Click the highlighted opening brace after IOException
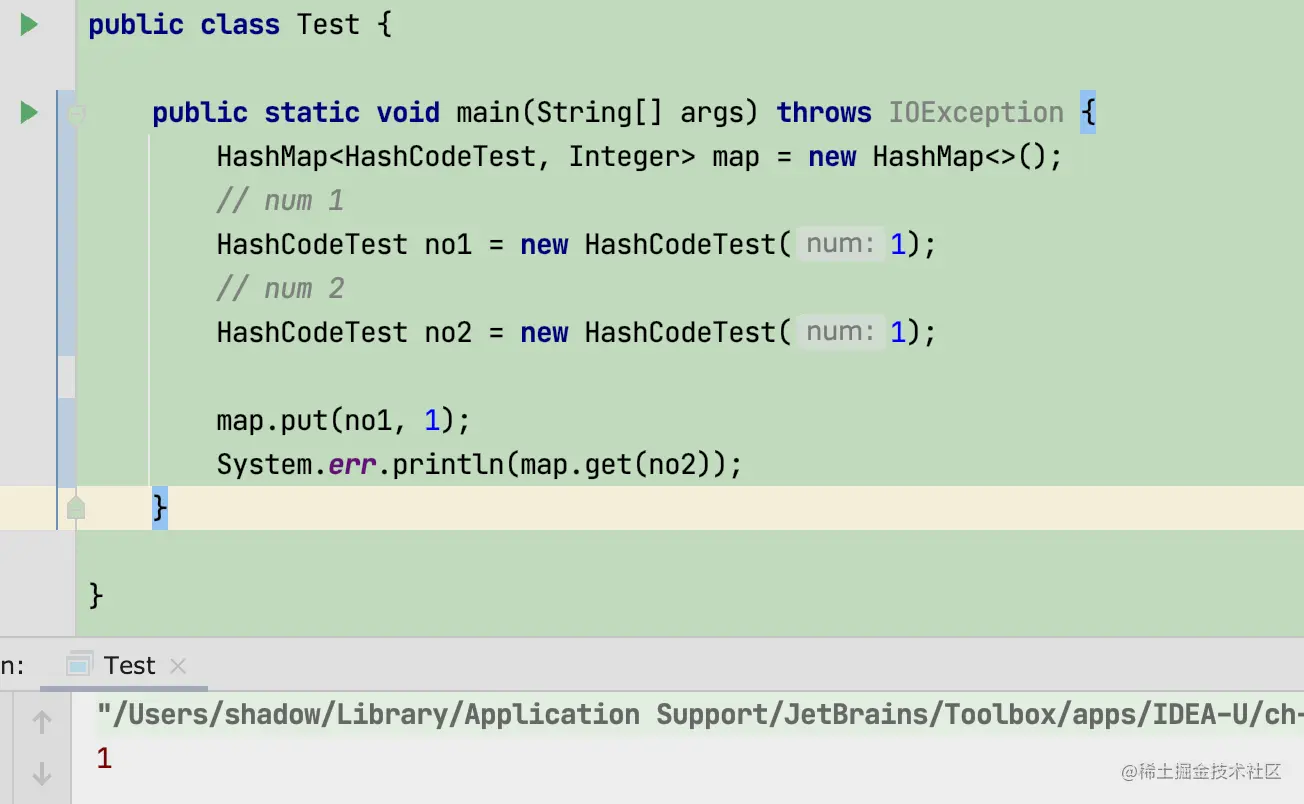Screen dimensions: 1304x804 click(x=1088, y=113)
